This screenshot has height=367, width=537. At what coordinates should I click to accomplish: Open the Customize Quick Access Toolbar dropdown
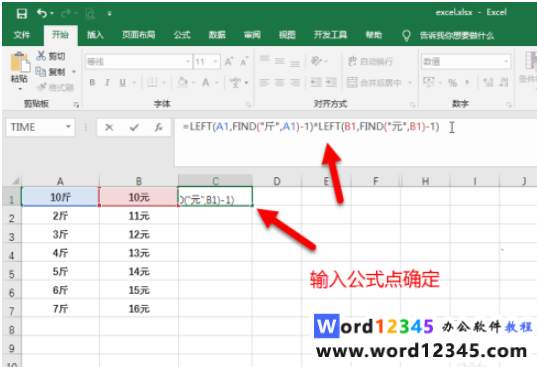[x=109, y=14]
